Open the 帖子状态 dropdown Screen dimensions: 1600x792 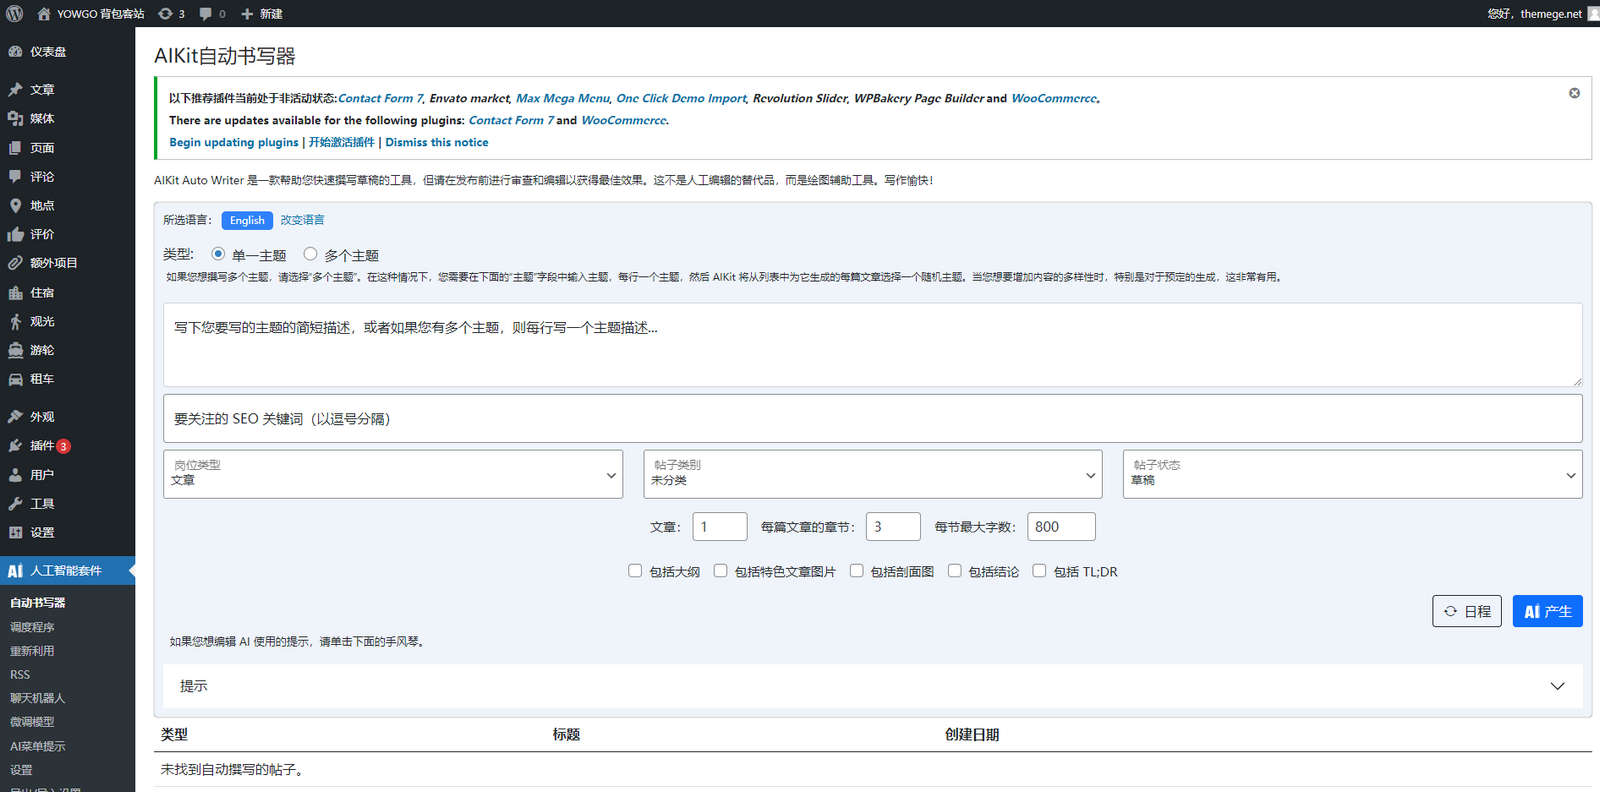coord(1352,474)
